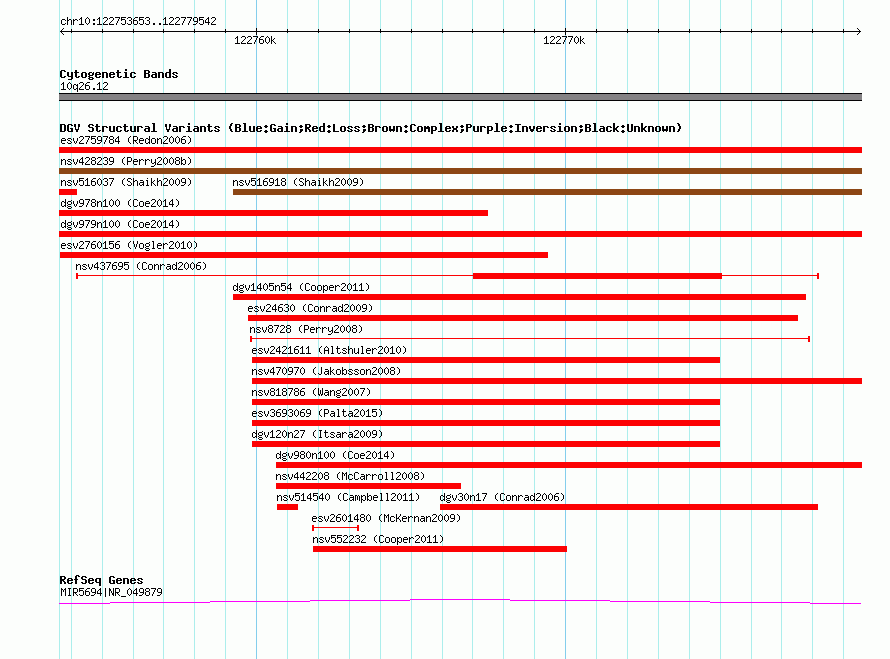Open nsv428239 (Perry2008b) variant label
Viewport: 890px width, 659px height.
pos(126,161)
